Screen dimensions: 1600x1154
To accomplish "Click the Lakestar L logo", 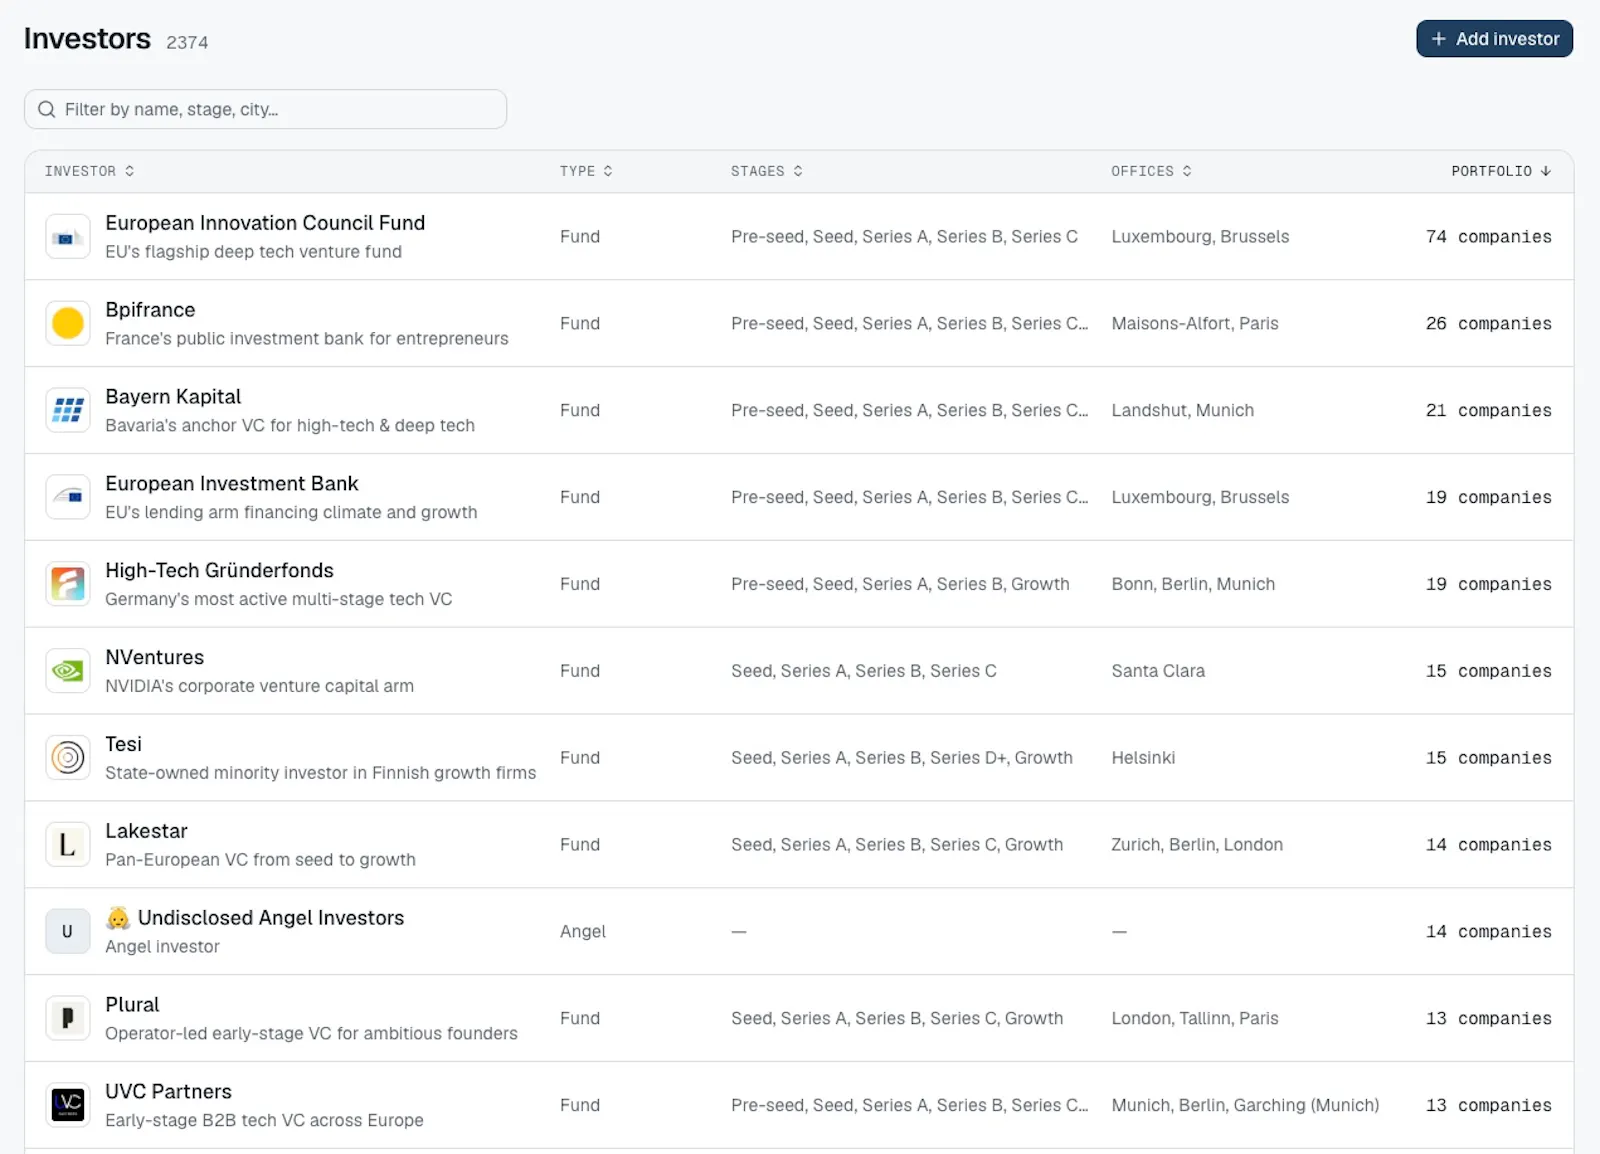I will point(68,845).
